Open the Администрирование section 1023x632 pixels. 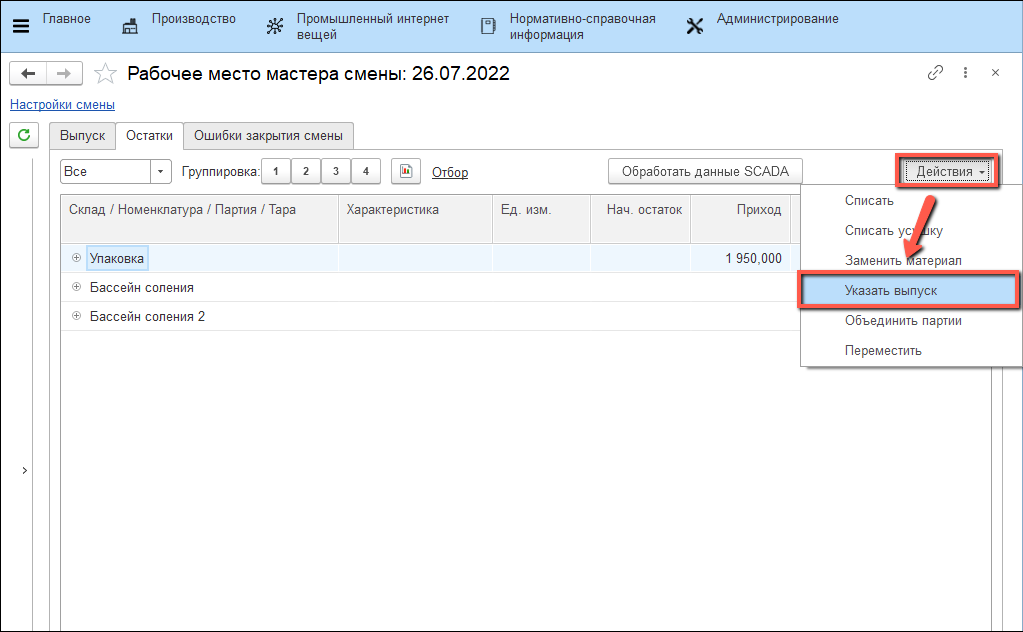click(x=762, y=20)
